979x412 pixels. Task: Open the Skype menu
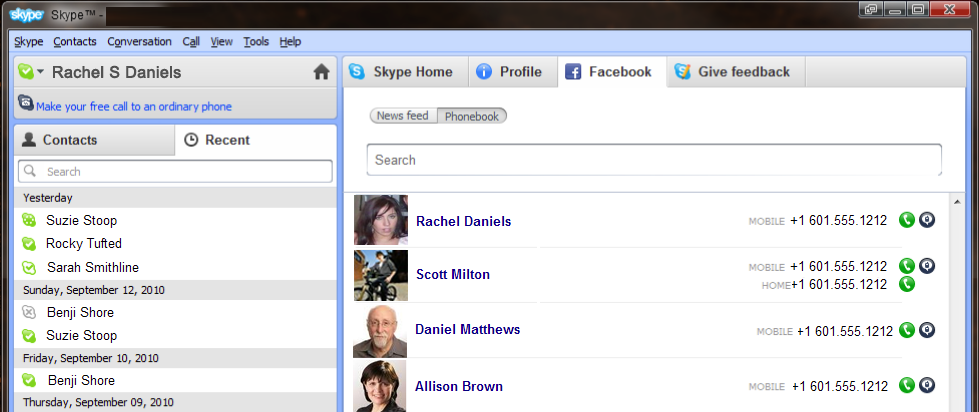[x=29, y=42]
